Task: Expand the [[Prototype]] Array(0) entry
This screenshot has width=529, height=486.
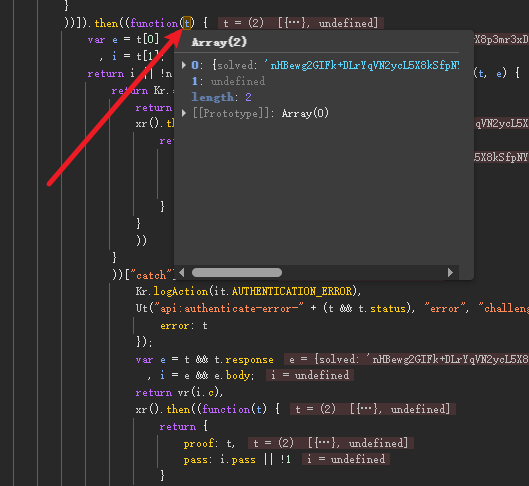Action: click(x=184, y=113)
